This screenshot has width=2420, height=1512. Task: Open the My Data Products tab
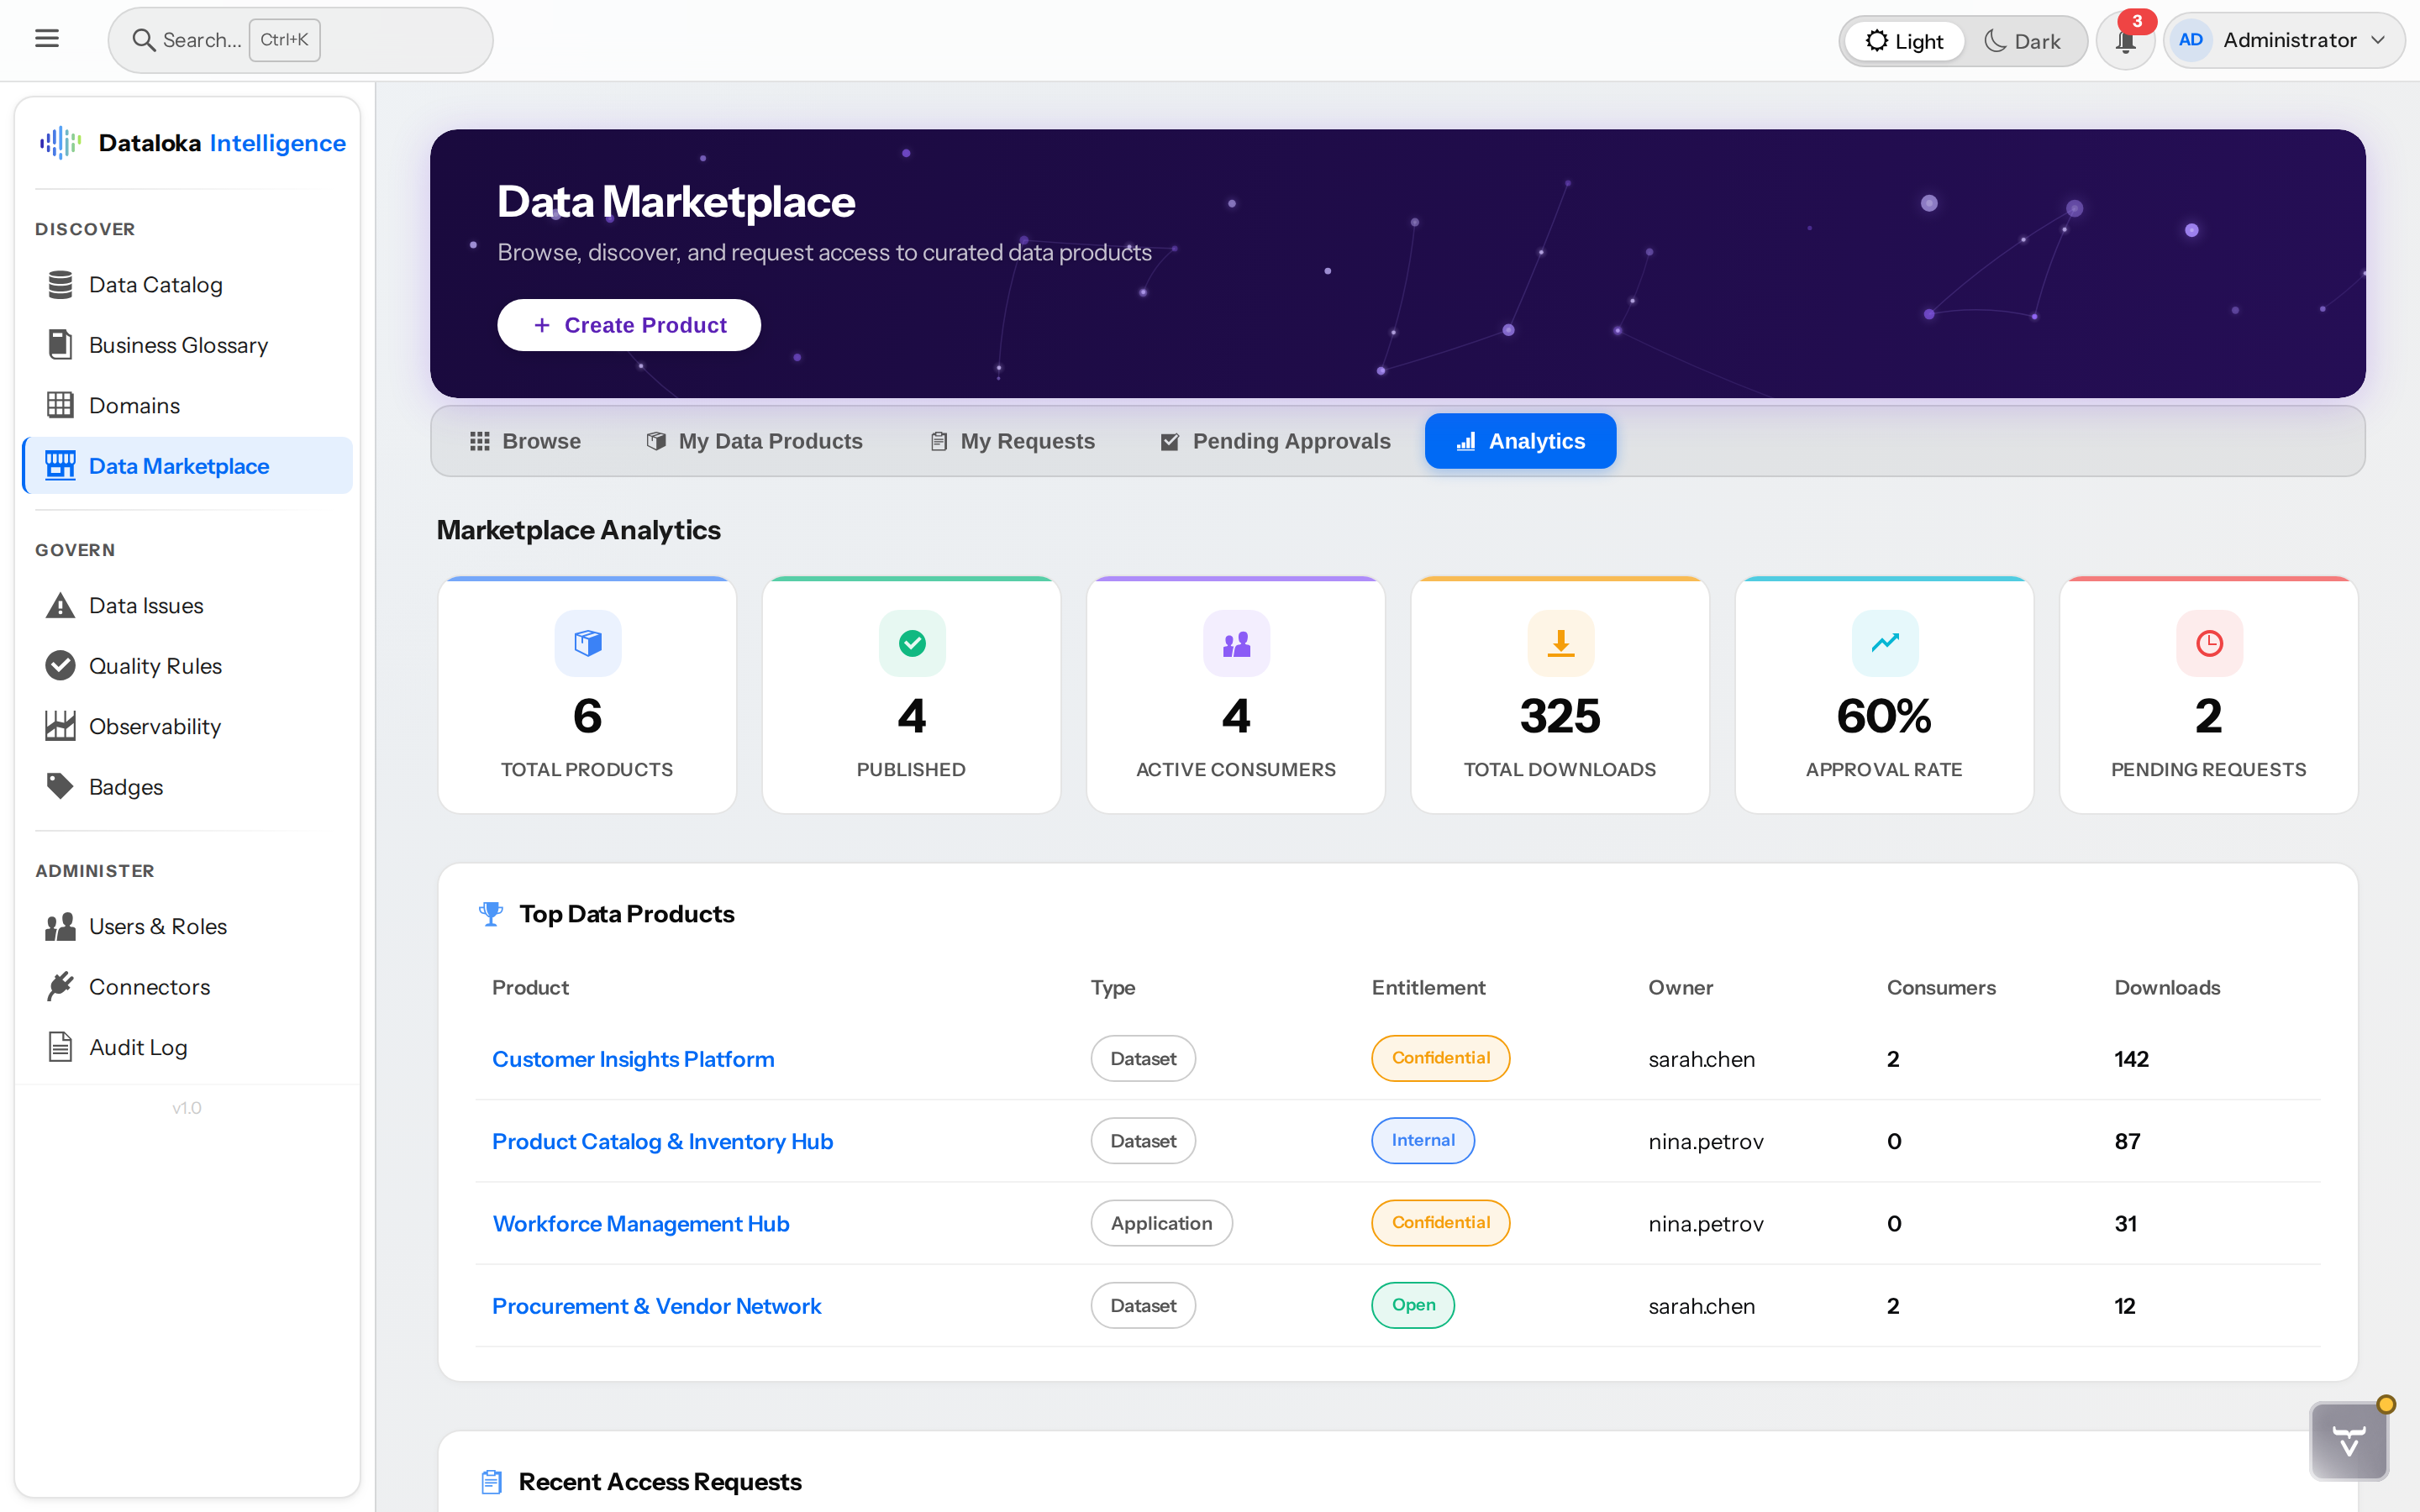click(754, 440)
